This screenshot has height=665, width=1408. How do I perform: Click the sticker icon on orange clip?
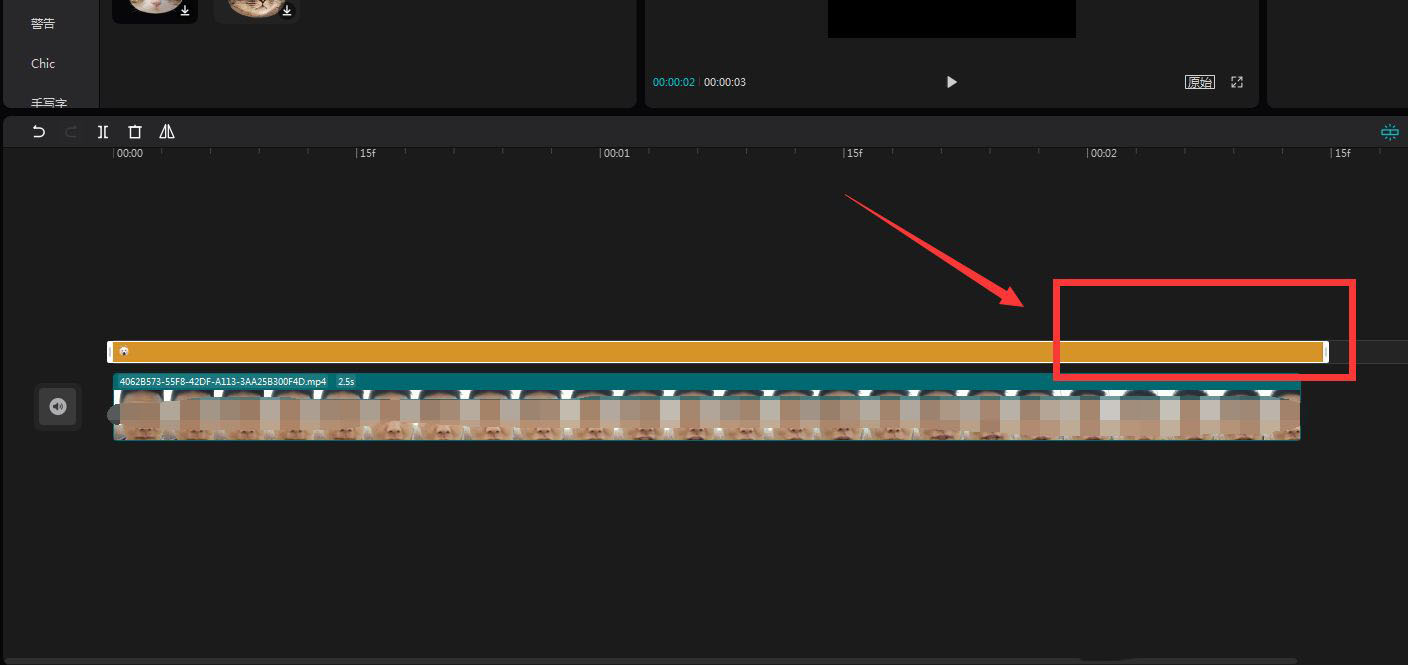[124, 352]
